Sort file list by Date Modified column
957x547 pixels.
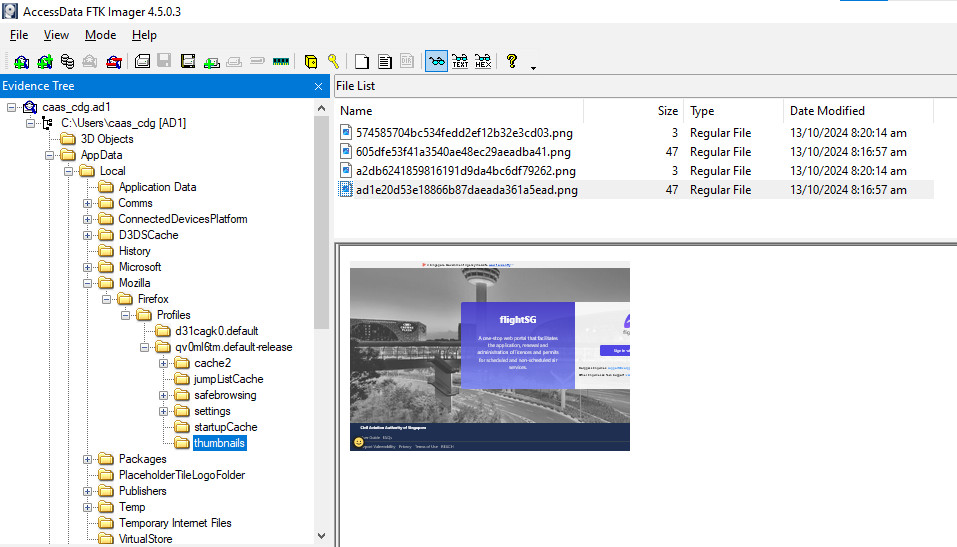click(x=858, y=111)
